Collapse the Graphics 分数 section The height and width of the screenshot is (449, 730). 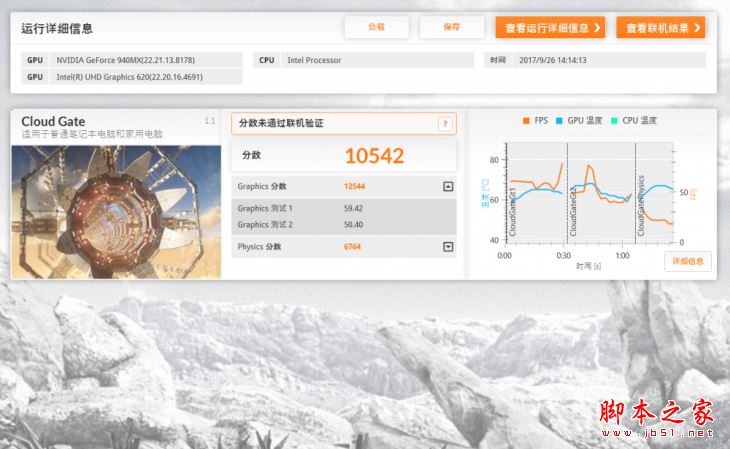[x=448, y=186]
